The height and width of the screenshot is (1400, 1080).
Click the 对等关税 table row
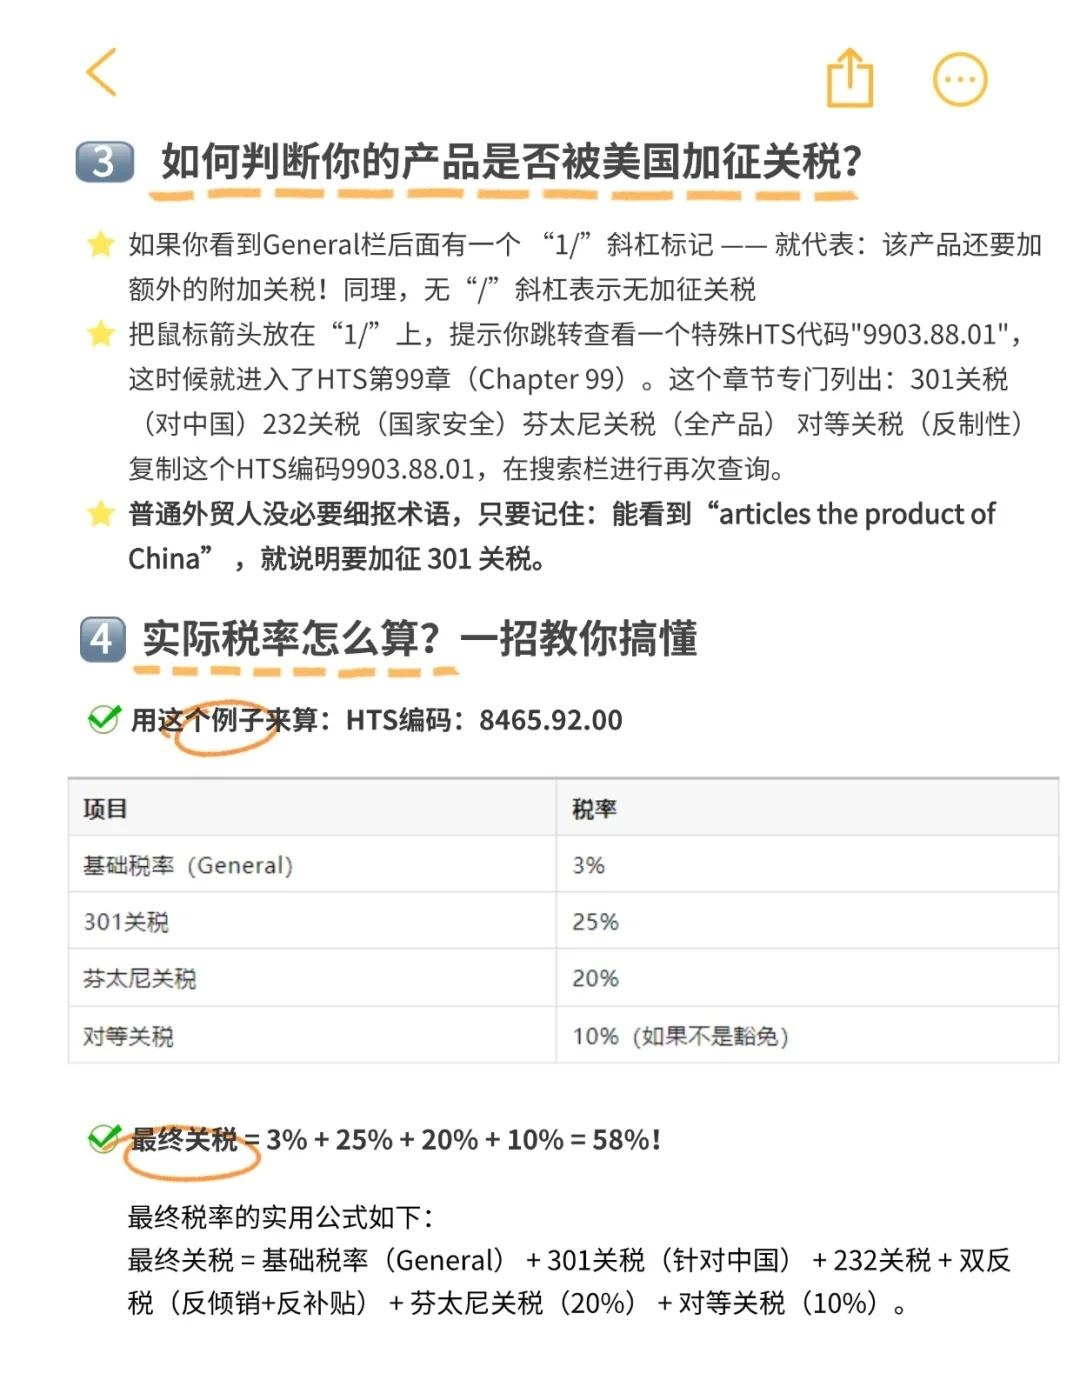pos(563,1035)
